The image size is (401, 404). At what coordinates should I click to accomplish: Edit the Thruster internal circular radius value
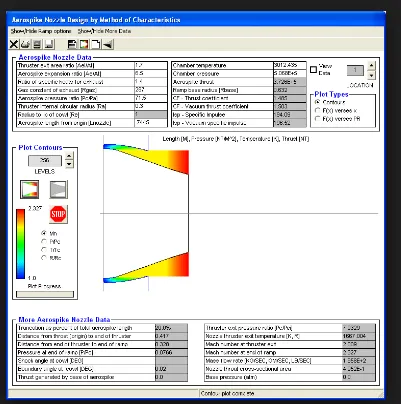[151, 106]
